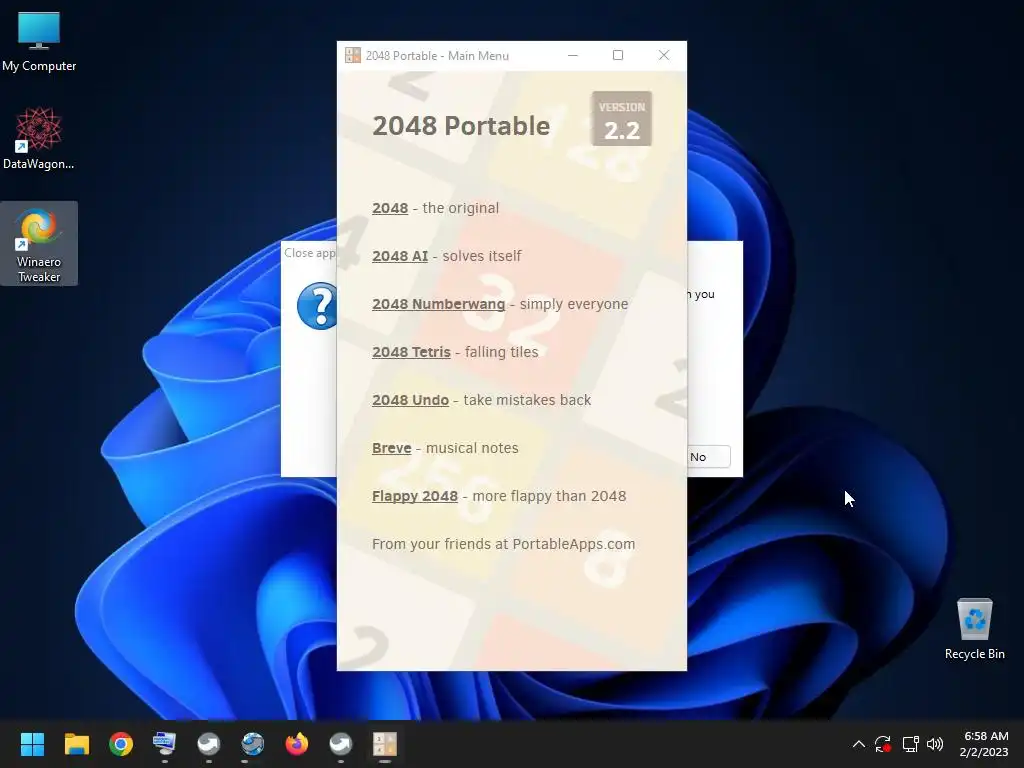Image resolution: width=1024 pixels, height=768 pixels.
Task: Open the clock showing 6:58 AM
Action: pyautogui.click(x=984, y=744)
